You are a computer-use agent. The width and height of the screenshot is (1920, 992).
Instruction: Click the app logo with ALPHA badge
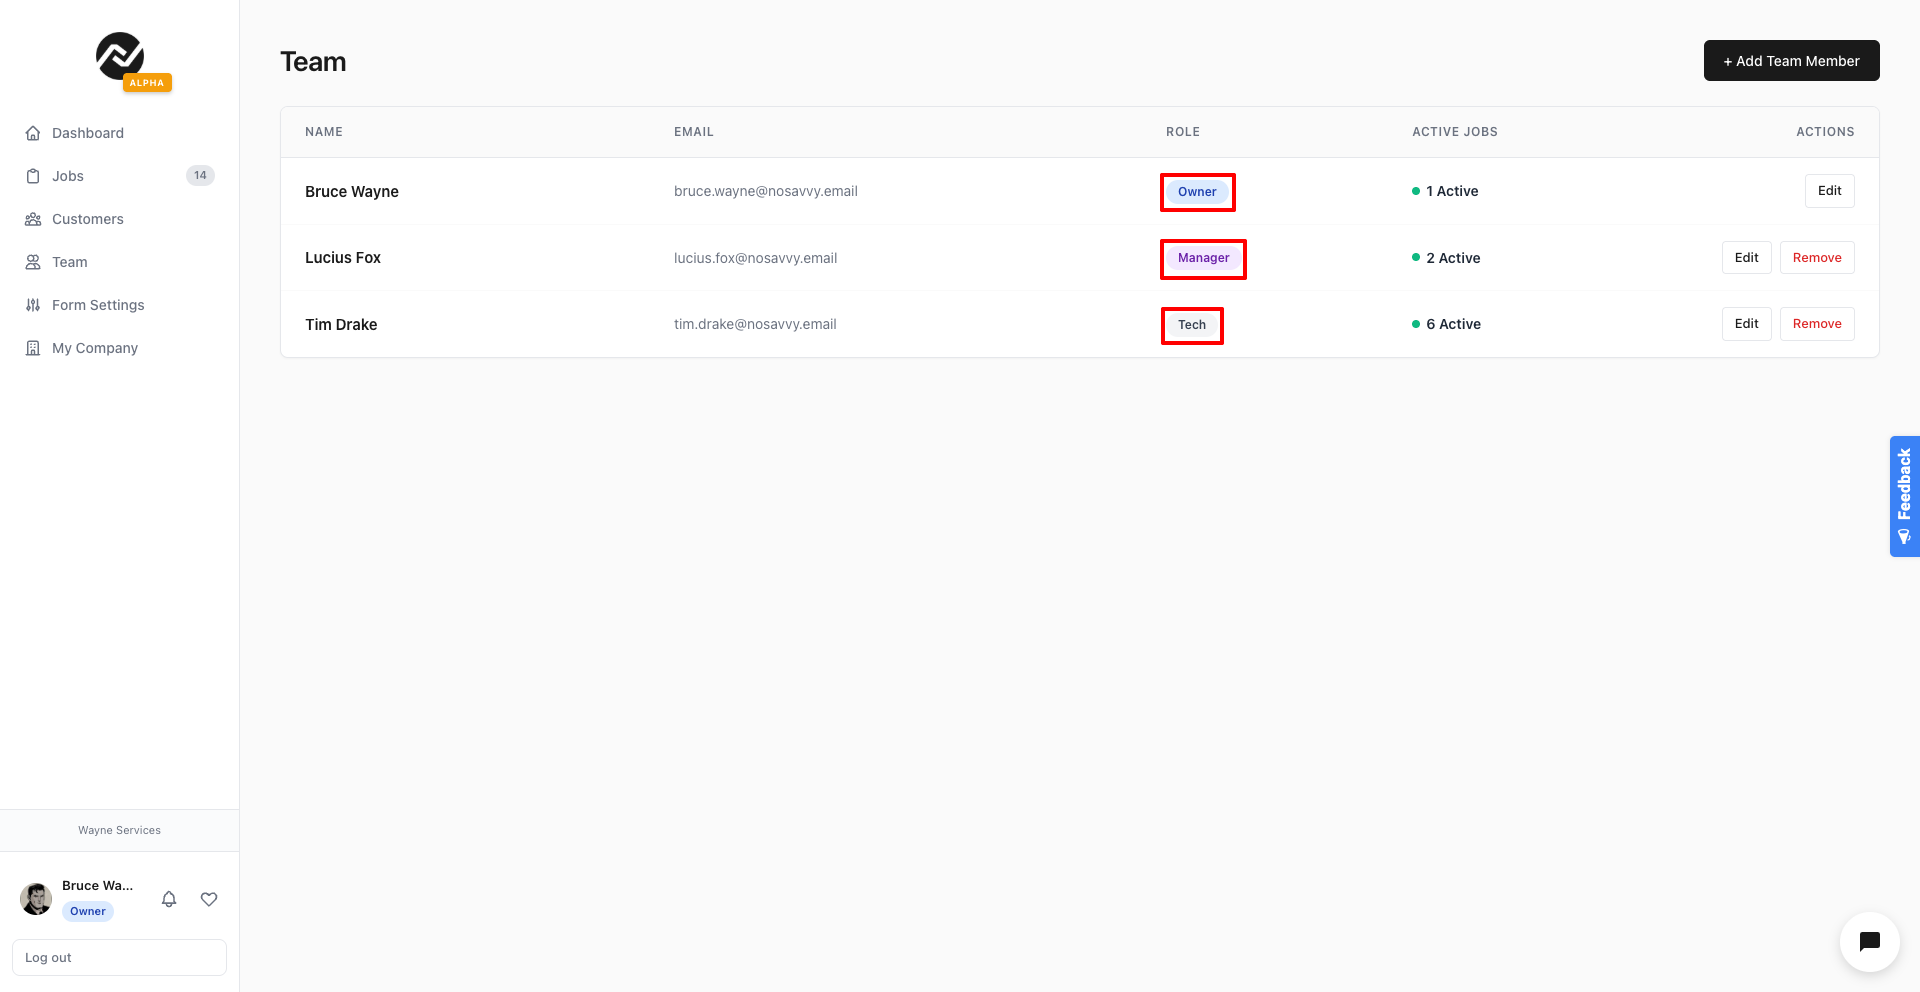(x=122, y=58)
